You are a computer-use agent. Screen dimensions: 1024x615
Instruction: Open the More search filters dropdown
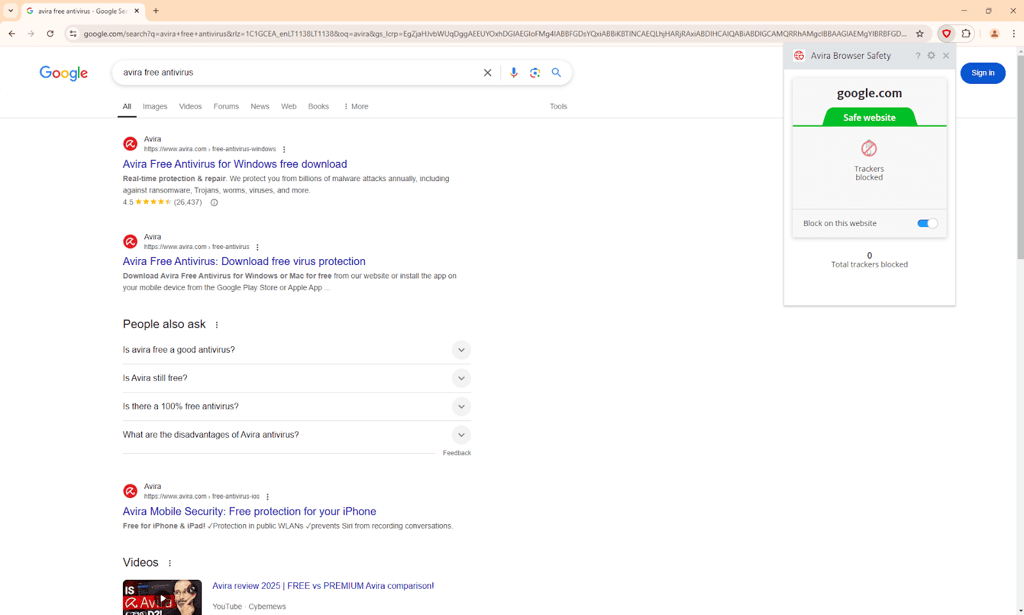356,106
